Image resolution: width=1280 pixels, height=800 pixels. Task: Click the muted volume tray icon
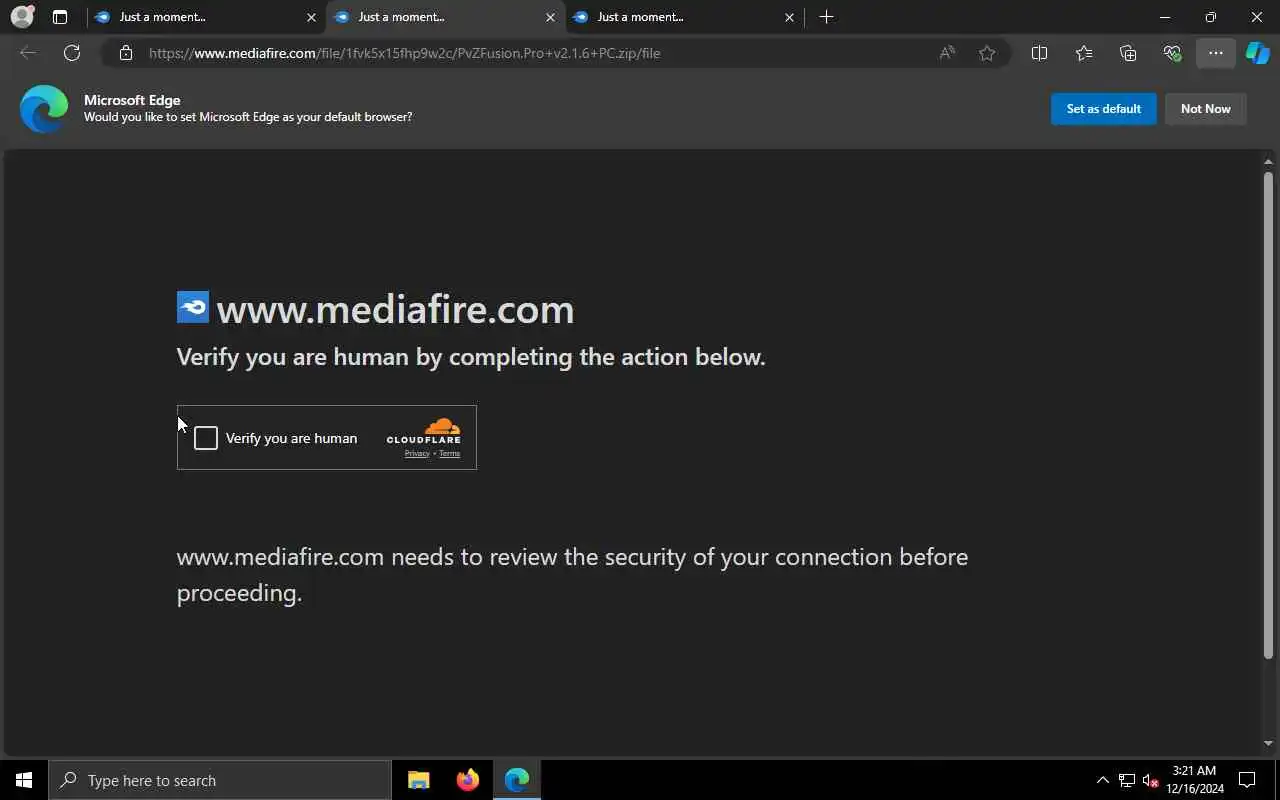1150,780
